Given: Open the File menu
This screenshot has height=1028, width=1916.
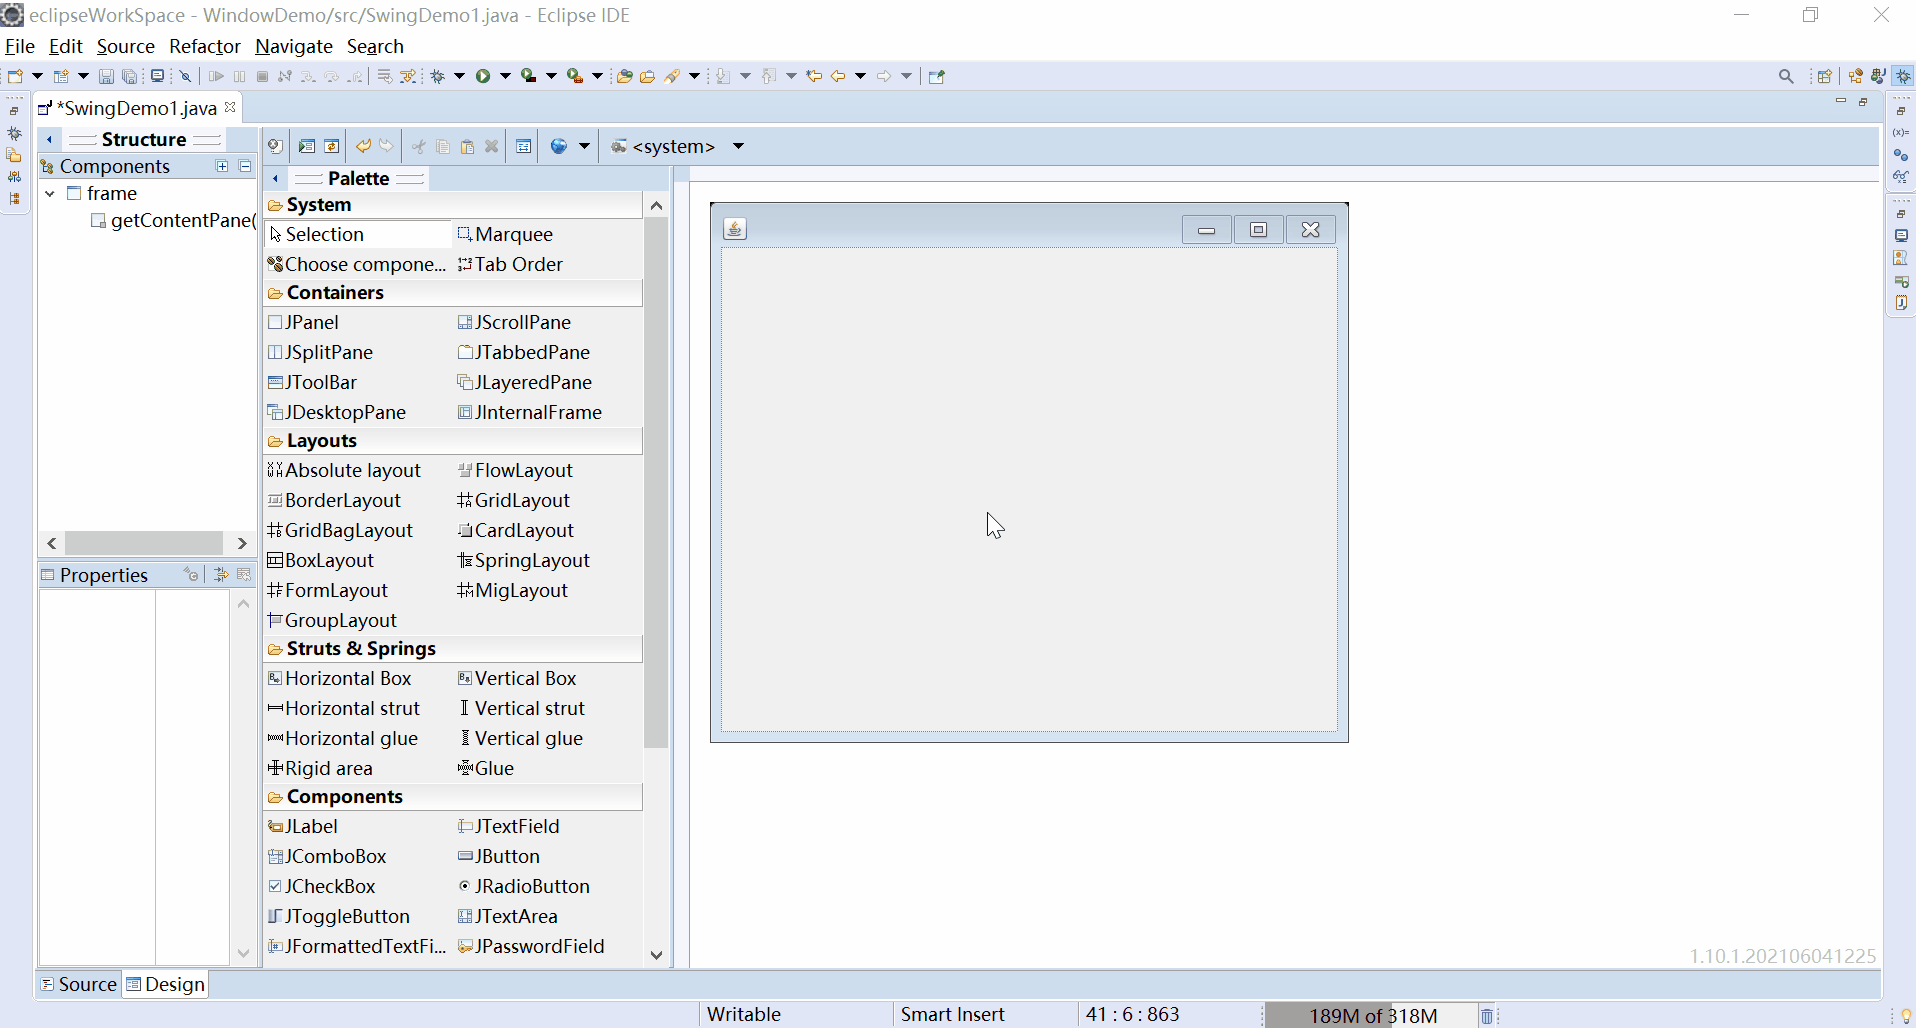Looking at the screenshot, I should 19,46.
